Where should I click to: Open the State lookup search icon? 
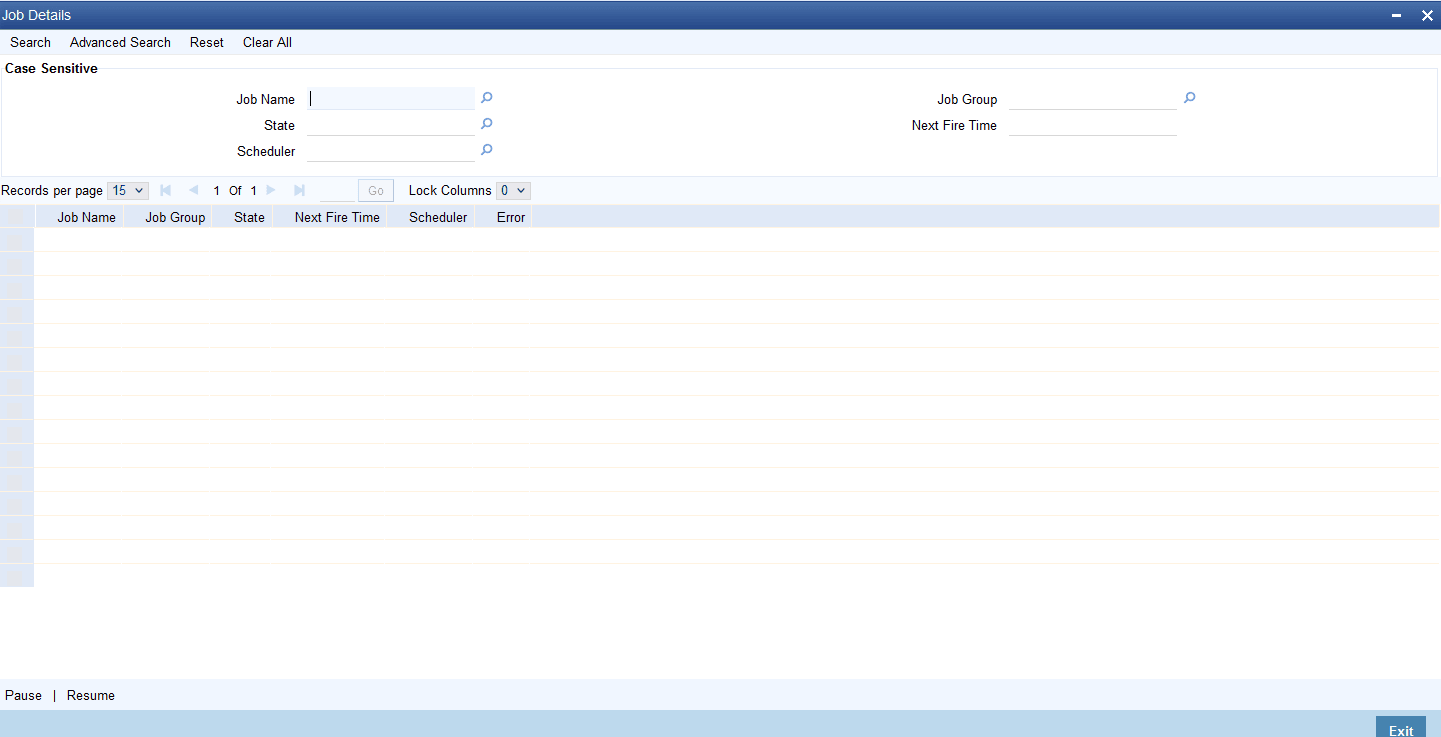click(x=487, y=124)
